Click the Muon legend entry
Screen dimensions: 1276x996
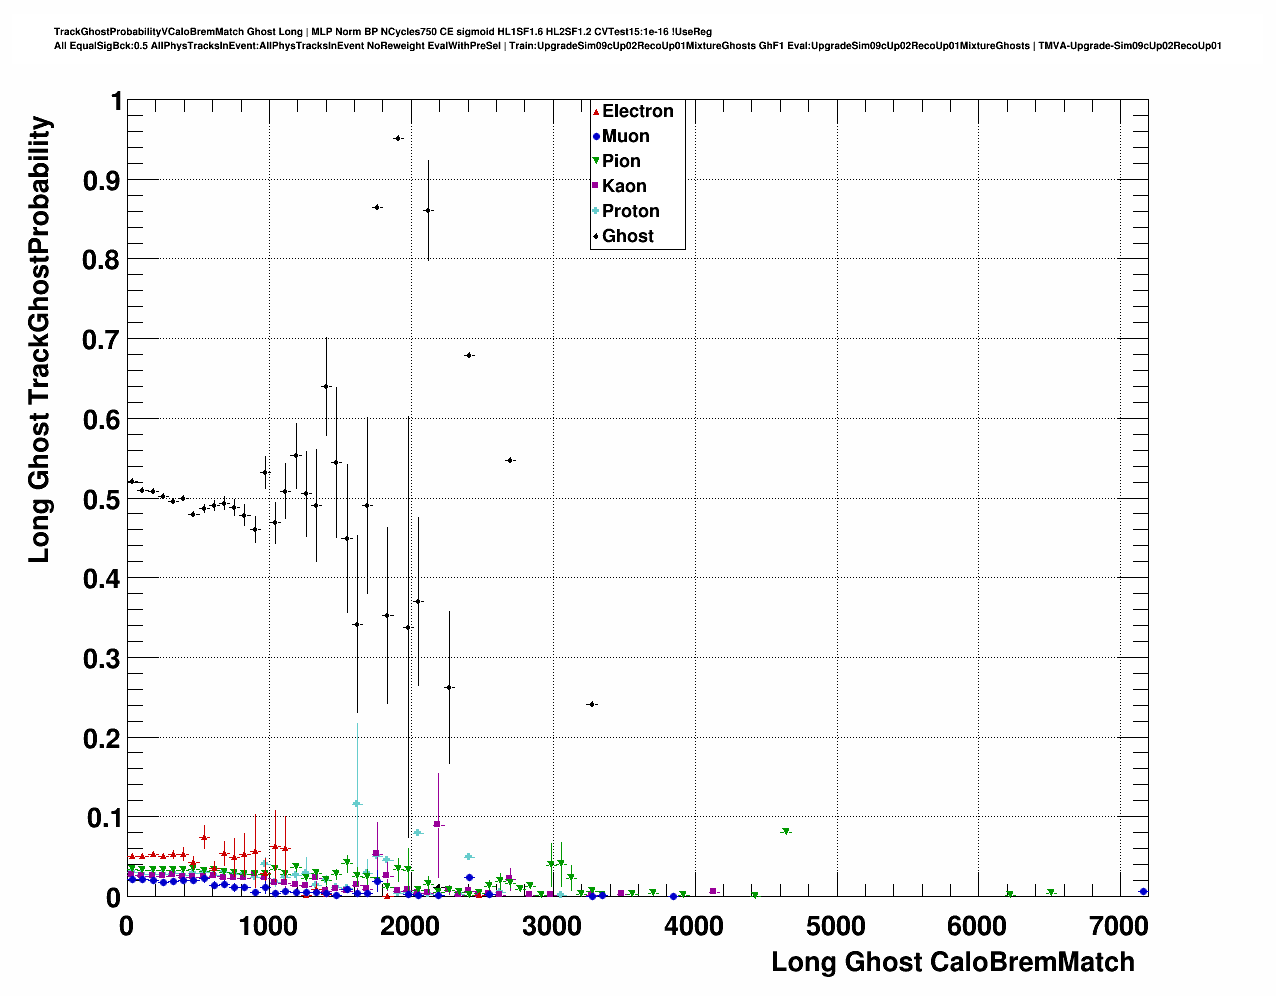click(x=621, y=136)
